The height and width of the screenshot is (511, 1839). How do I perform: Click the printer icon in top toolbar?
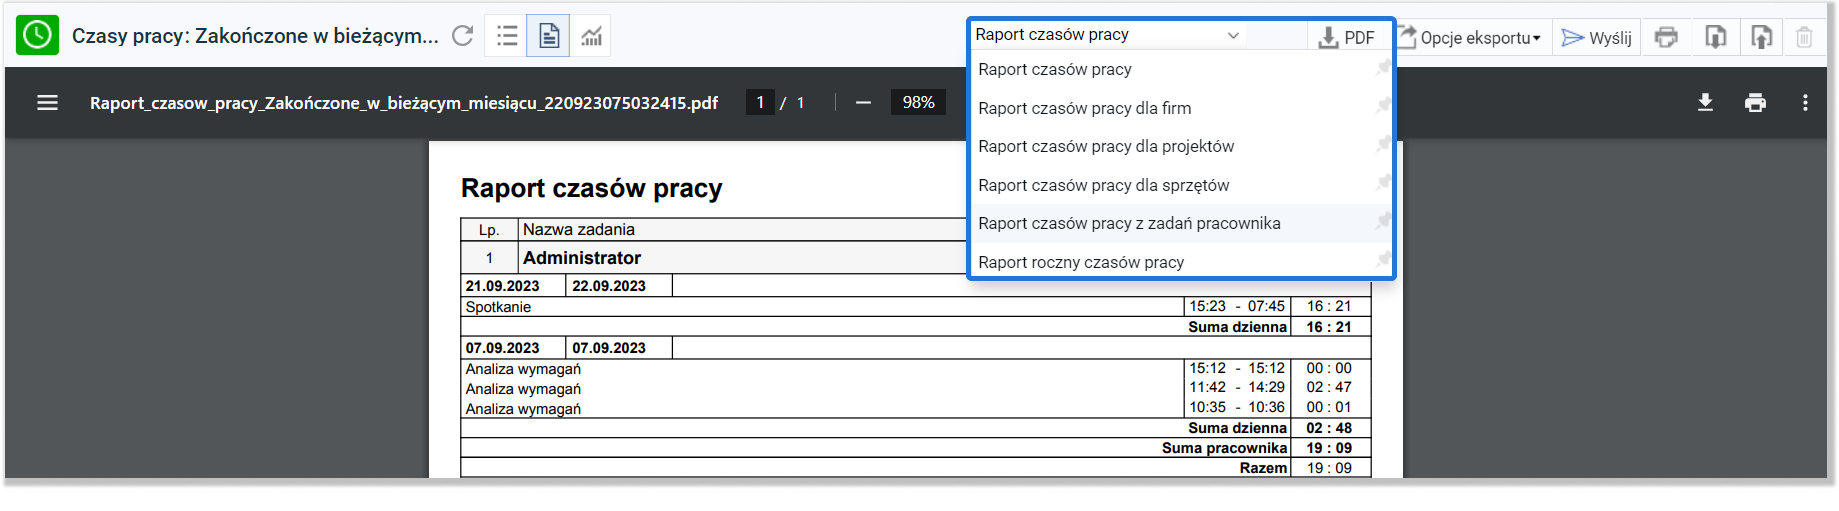click(x=1666, y=37)
